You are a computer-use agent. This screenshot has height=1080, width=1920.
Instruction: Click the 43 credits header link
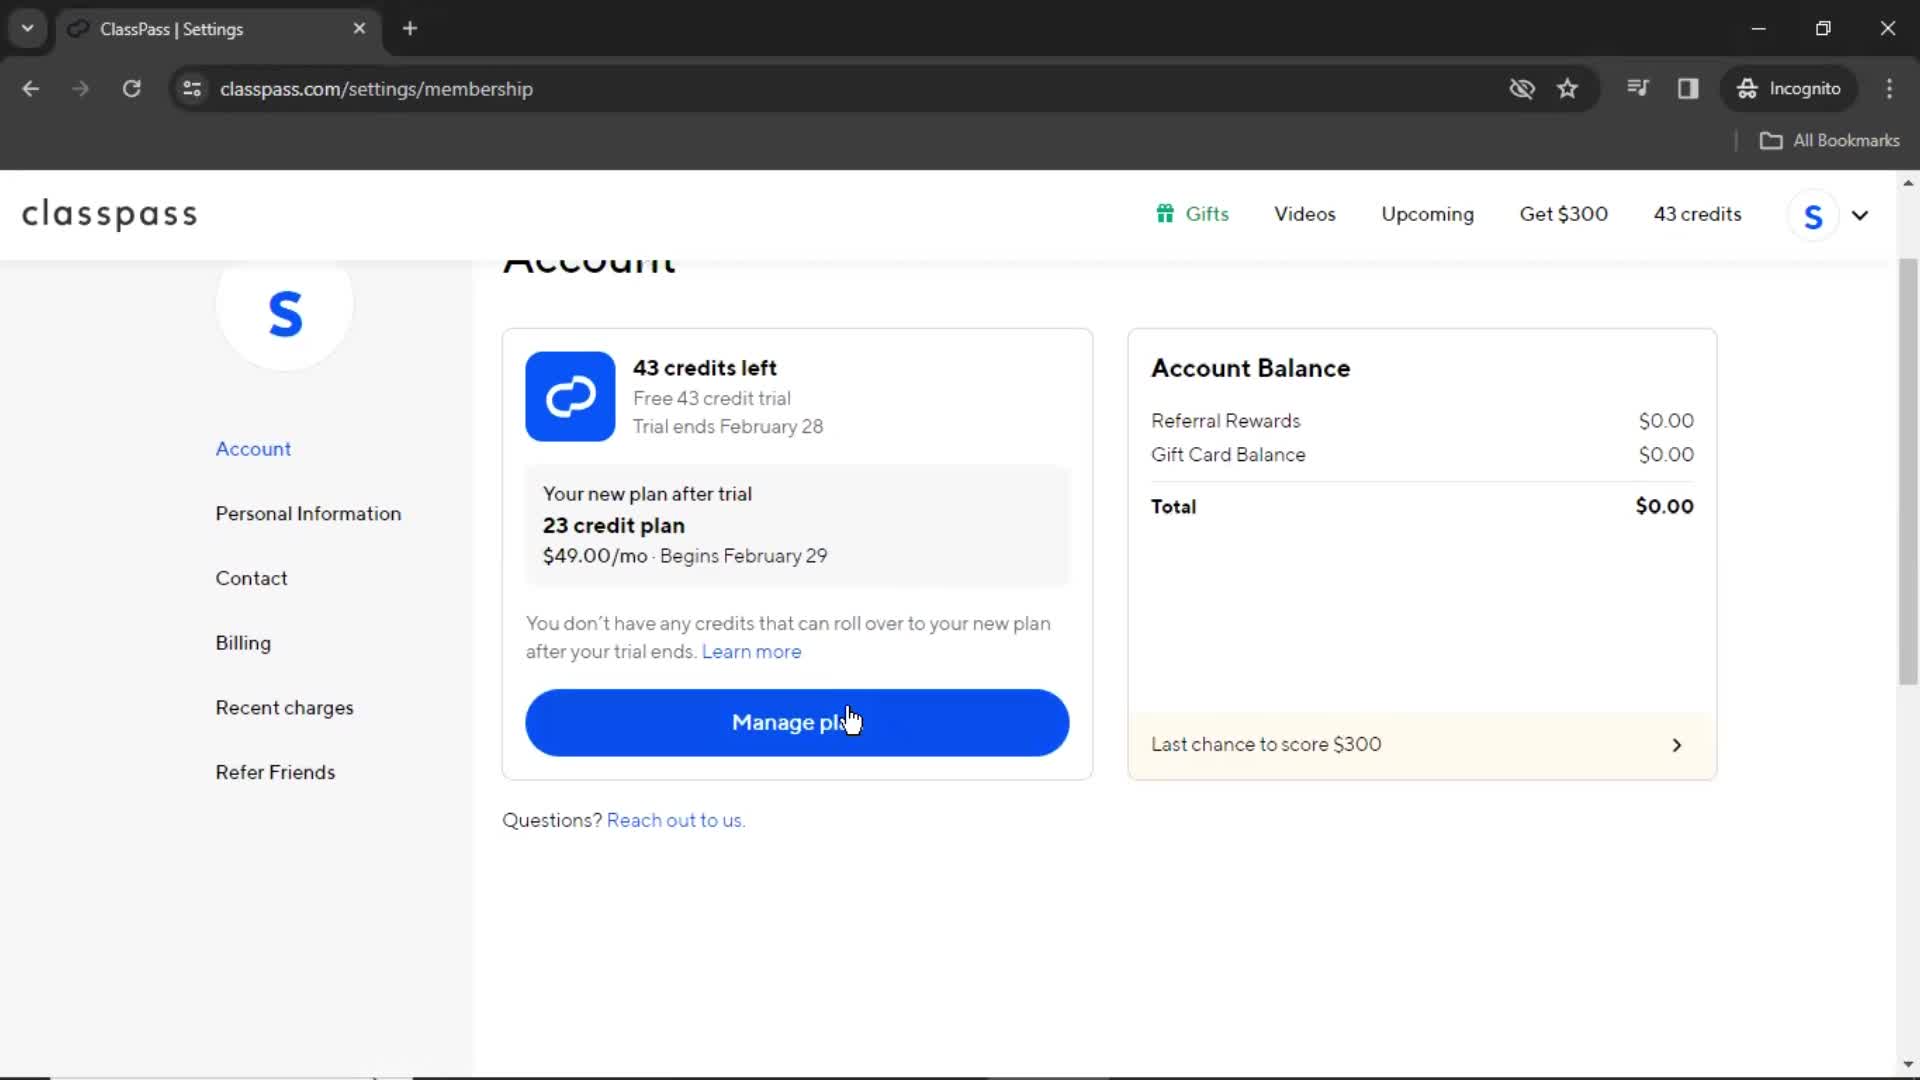coord(1697,214)
